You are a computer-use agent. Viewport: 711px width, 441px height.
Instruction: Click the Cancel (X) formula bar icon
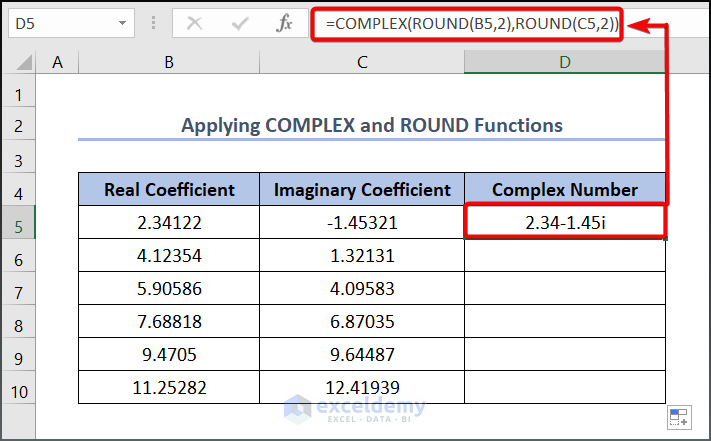click(195, 23)
